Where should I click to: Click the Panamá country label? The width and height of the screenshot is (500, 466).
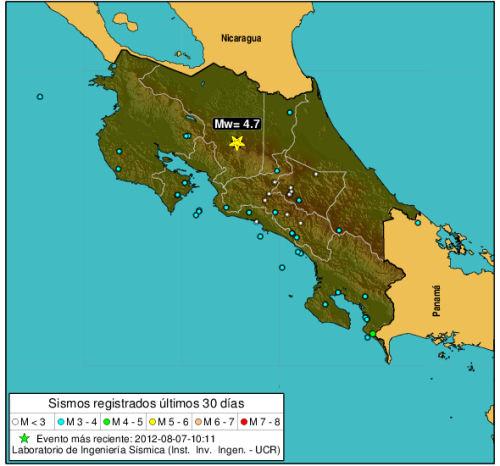click(436, 301)
